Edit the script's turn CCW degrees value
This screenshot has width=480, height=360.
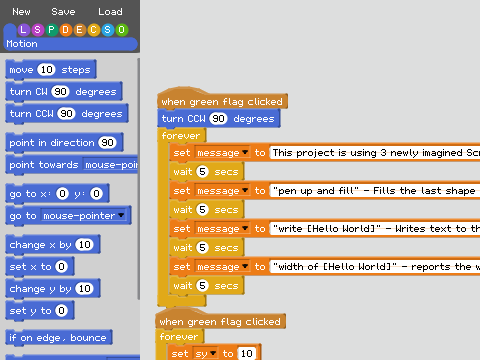pyautogui.click(x=218, y=119)
